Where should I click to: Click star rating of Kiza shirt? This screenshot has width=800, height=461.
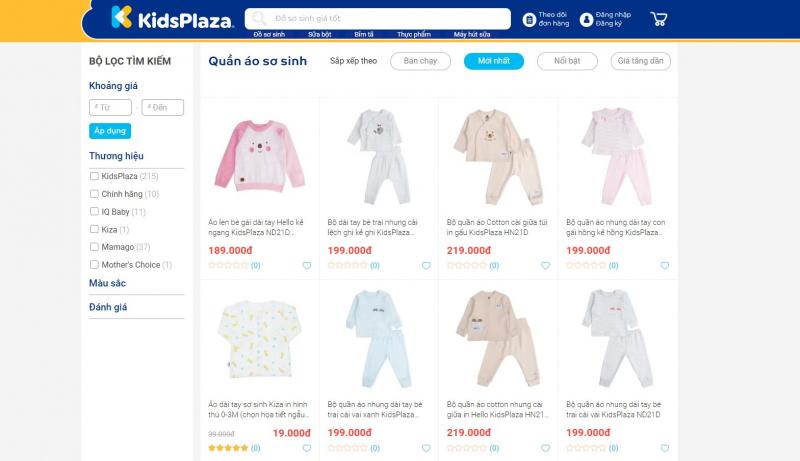coord(227,448)
